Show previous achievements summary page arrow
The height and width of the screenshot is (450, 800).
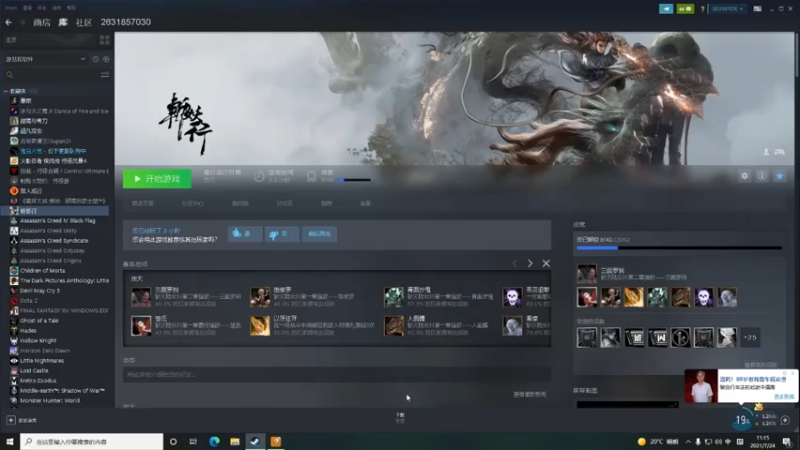(514, 263)
